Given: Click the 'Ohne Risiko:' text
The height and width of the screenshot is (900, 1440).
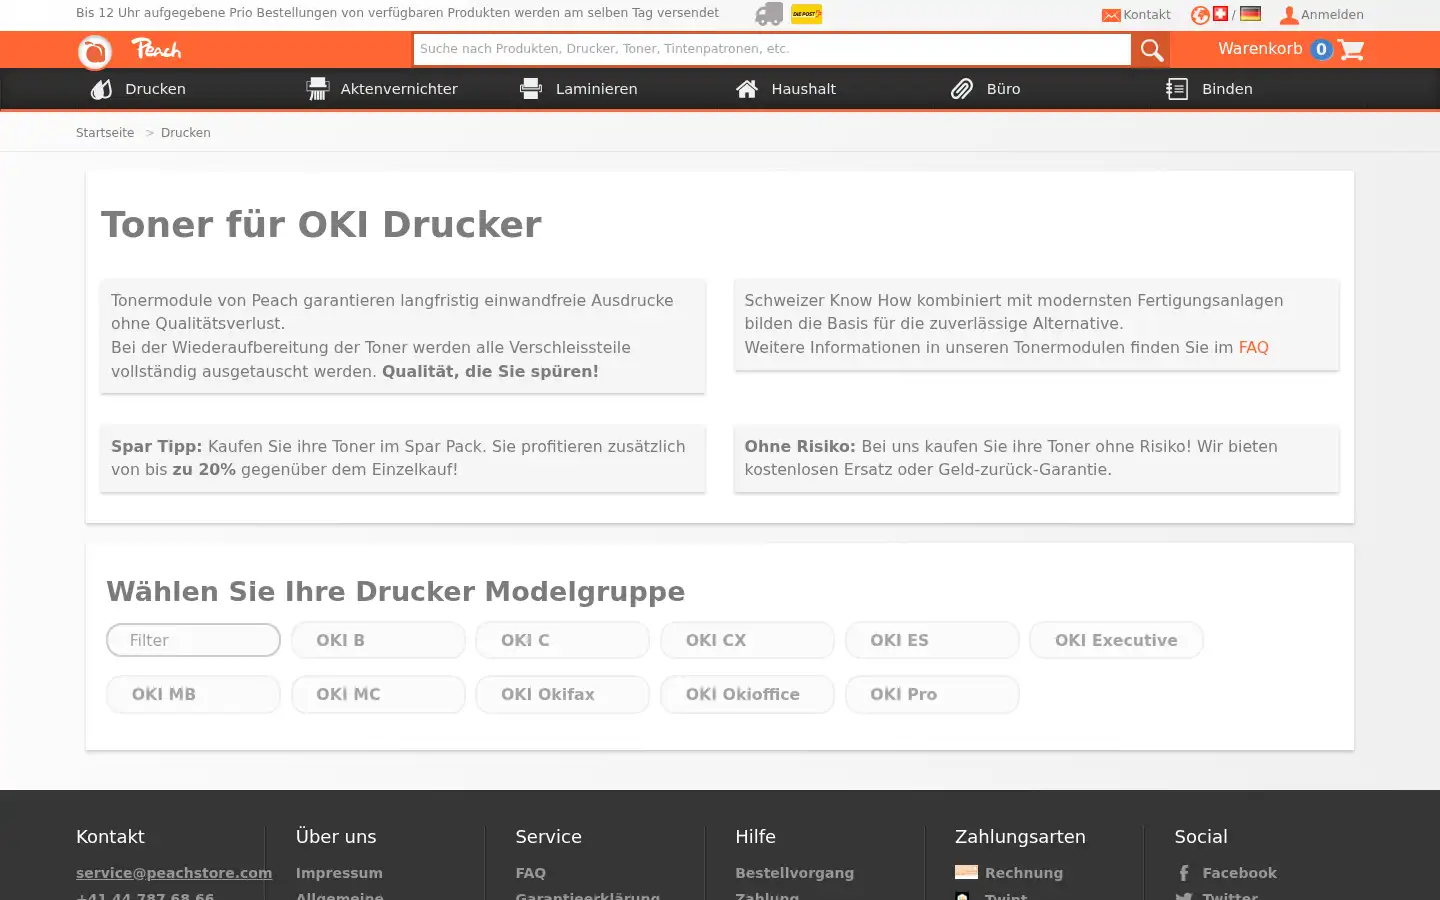Looking at the screenshot, I should 800,447.
